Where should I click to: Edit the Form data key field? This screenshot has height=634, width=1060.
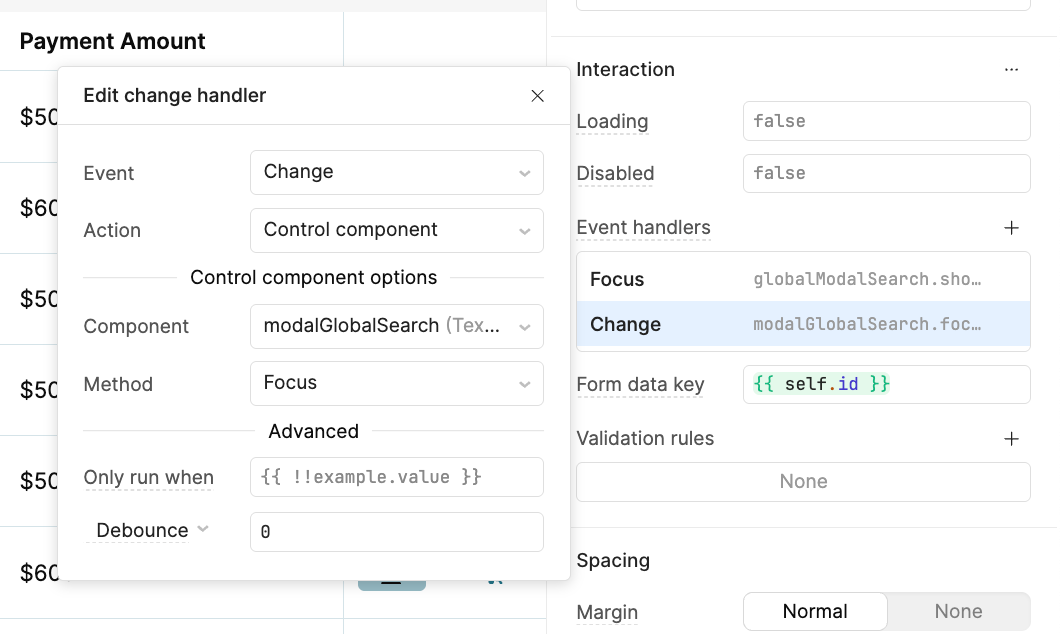pyautogui.click(x=885, y=385)
